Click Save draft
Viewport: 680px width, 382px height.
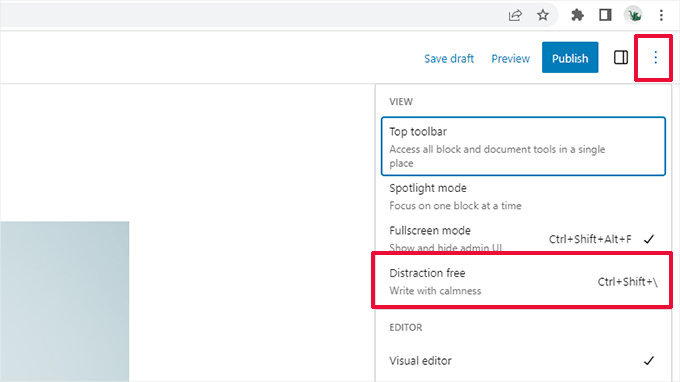[448, 59]
